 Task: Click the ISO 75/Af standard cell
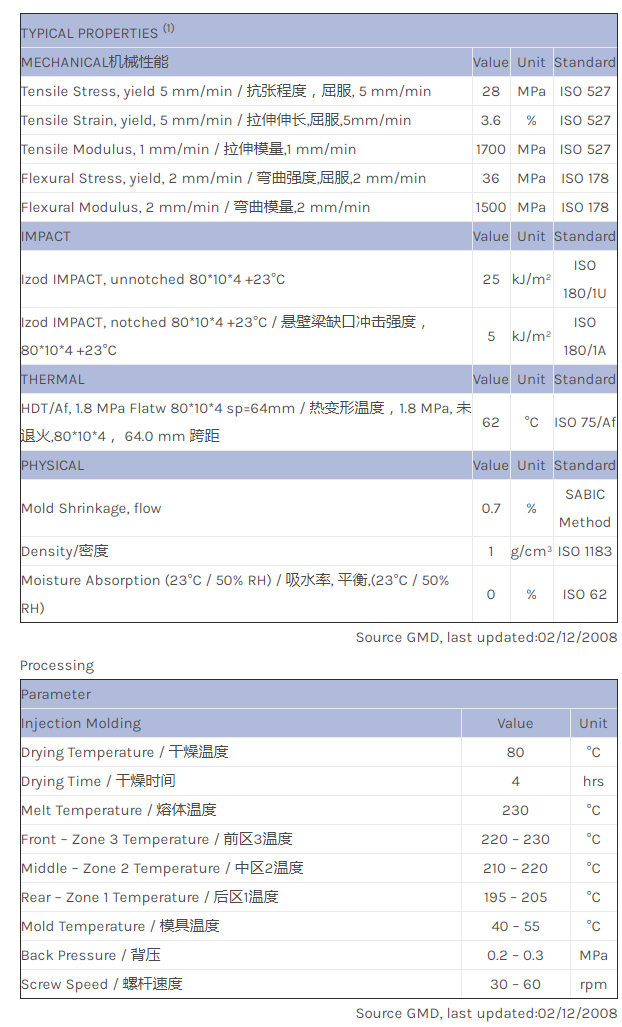pyautogui.click(x=585, y=422)
